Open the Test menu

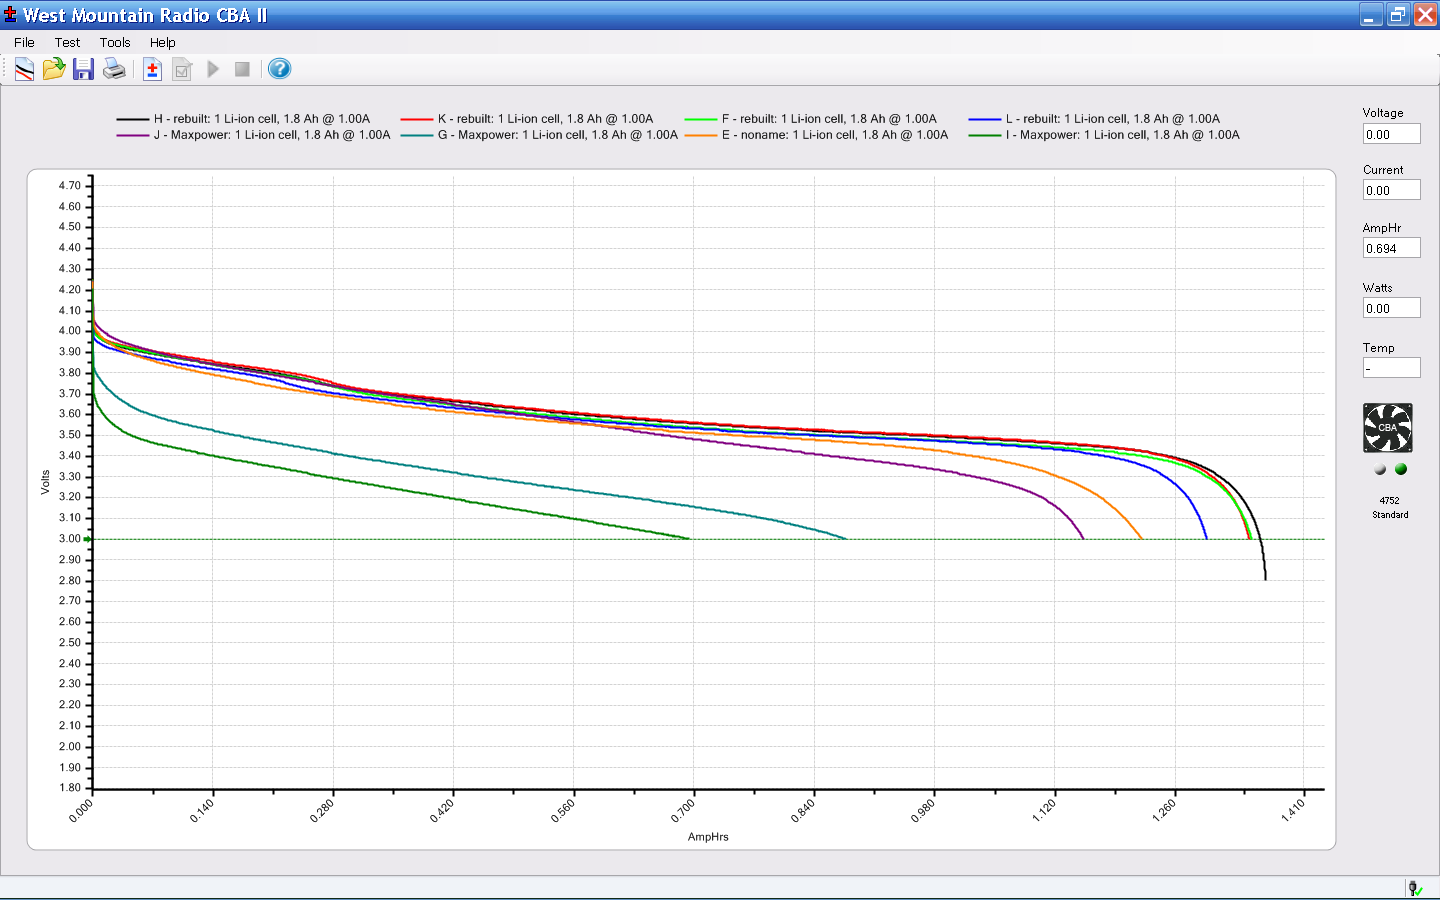[67, 42]
